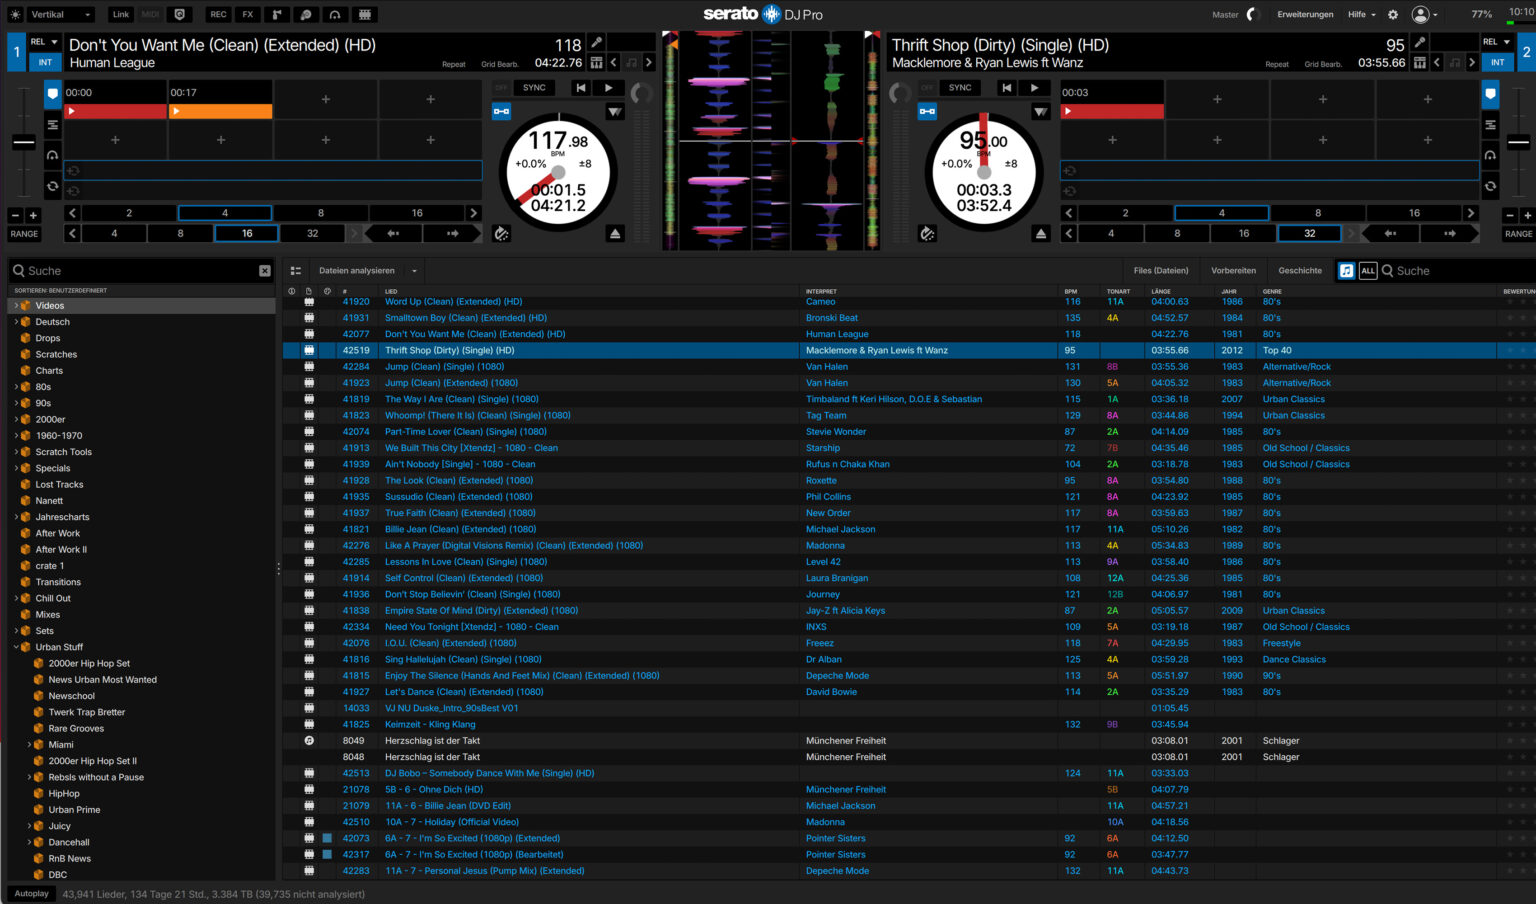The image size is (1536, 904).
Task: Open the Files (Dateien) tab
Action: pos(1161,271)
